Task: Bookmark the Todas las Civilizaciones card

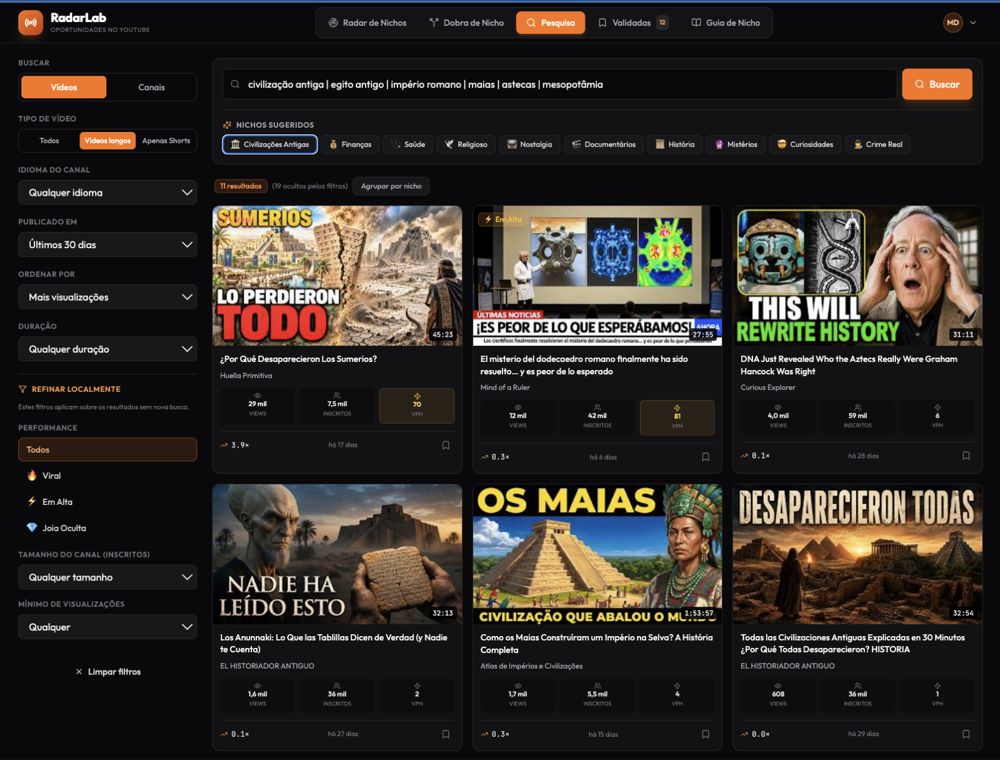Action: [x=966, y=734]
